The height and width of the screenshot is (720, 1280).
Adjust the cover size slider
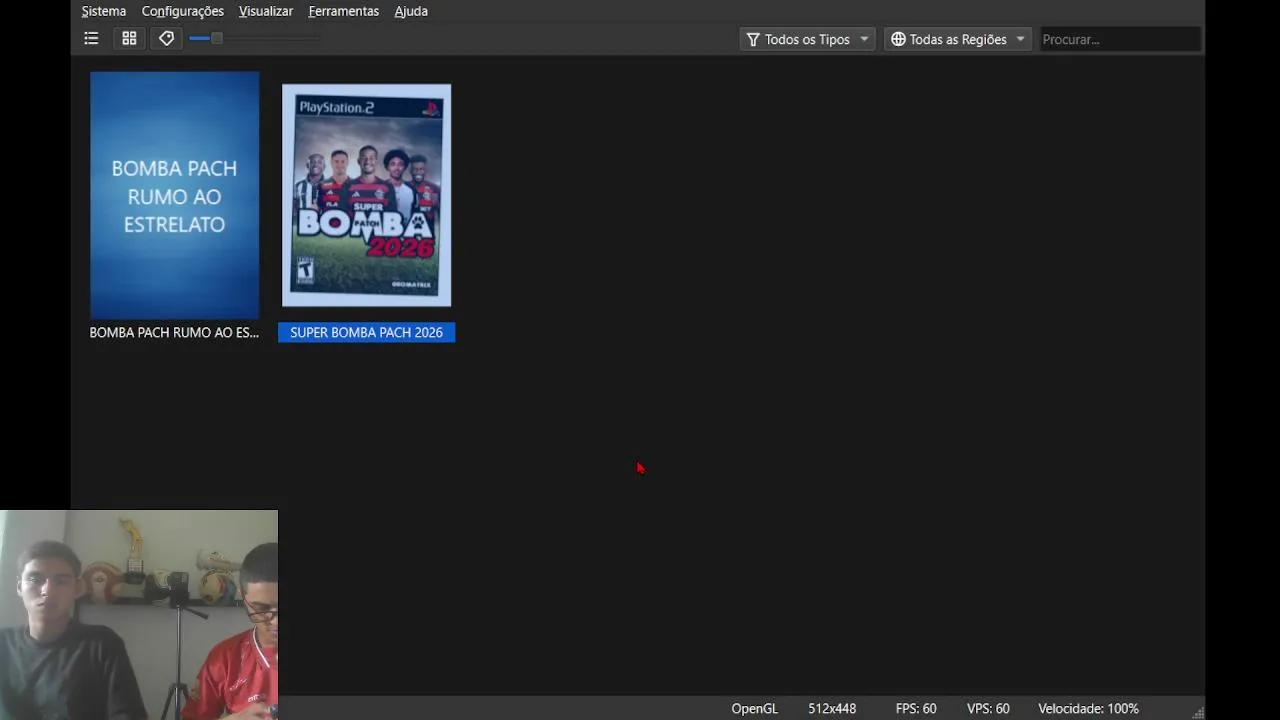pos(255,38)
